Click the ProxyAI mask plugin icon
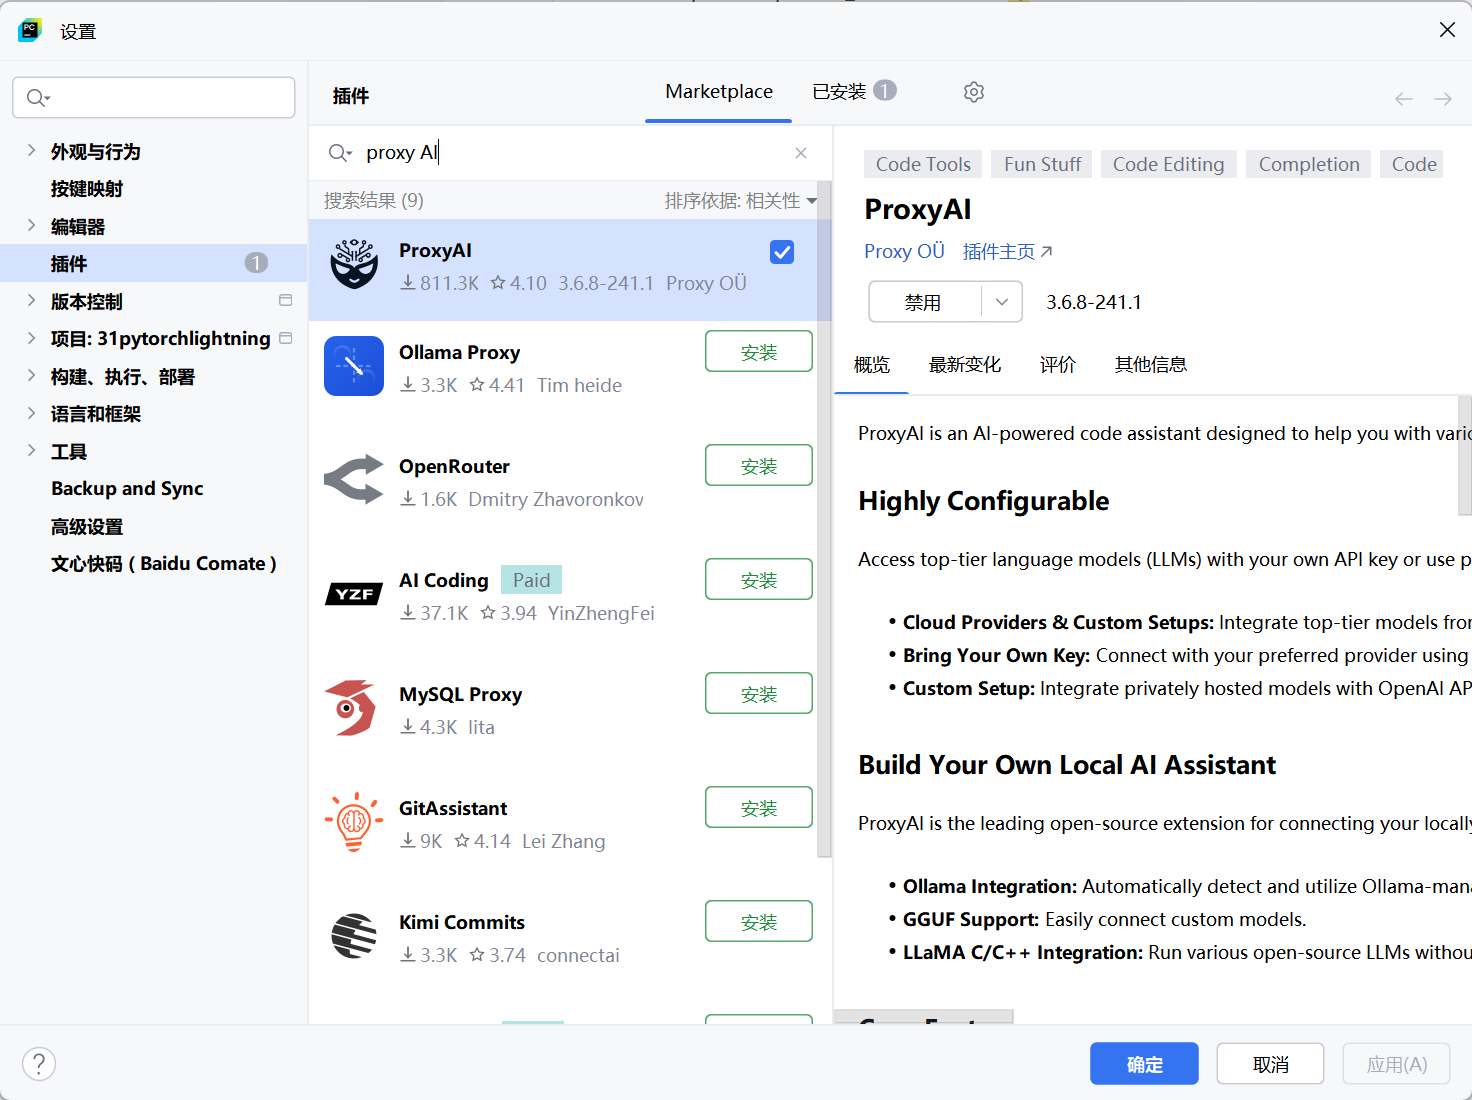This screenshot has height=1100, width=1472. click(x=354, y=264)
